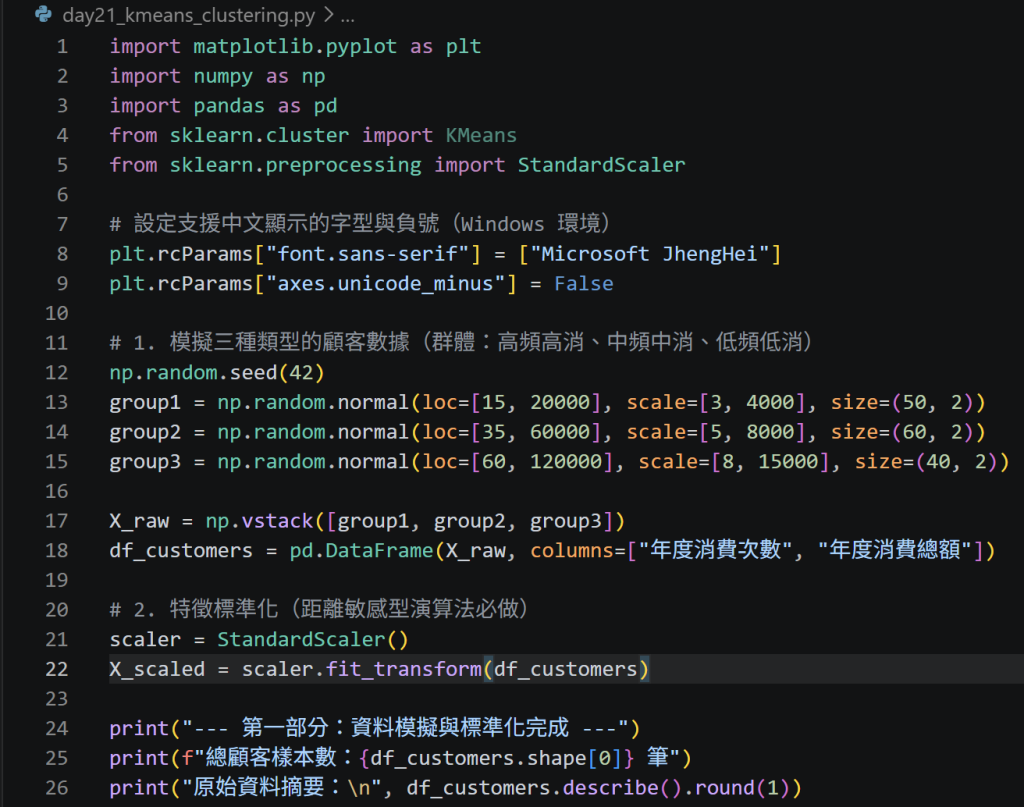Click "seed" in np.random.seed(42)

pyautogui.click(x=253, y=373)
